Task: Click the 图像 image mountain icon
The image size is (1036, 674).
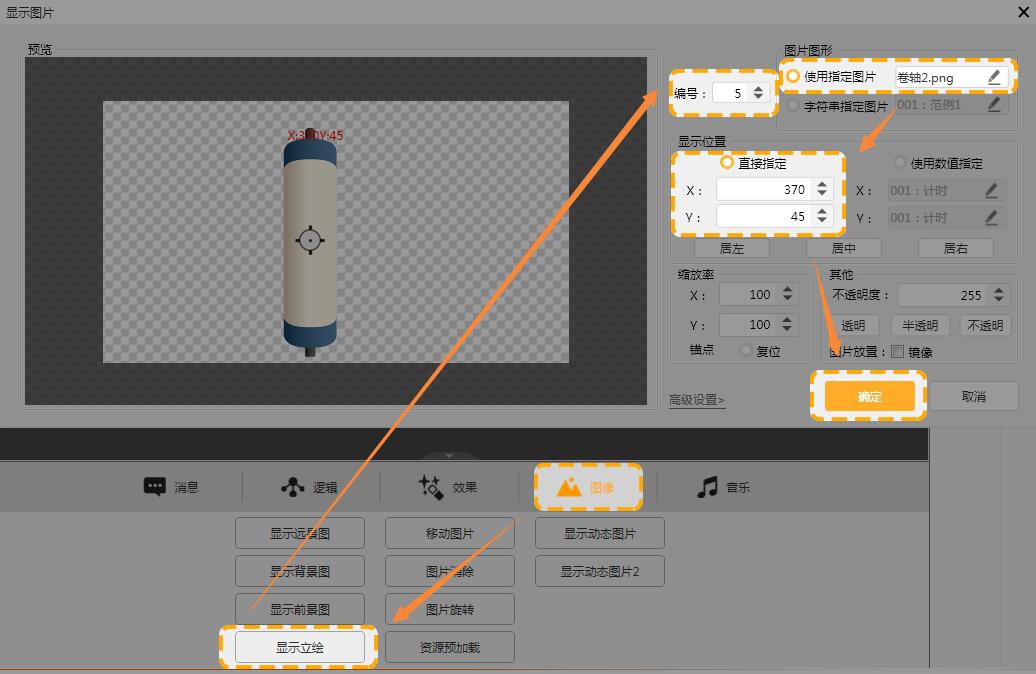Action: (x=569, y=487)
